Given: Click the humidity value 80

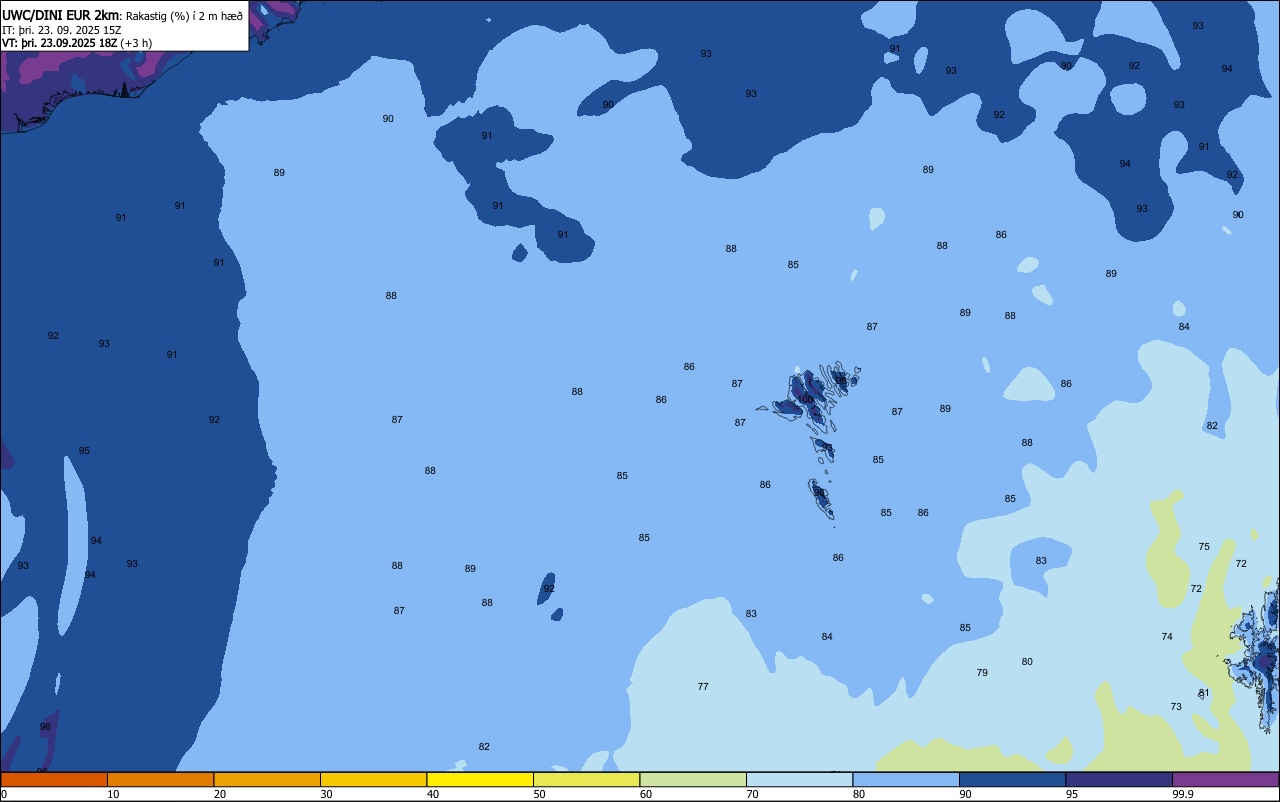Looking at the screenshot, I should 1027,661.
